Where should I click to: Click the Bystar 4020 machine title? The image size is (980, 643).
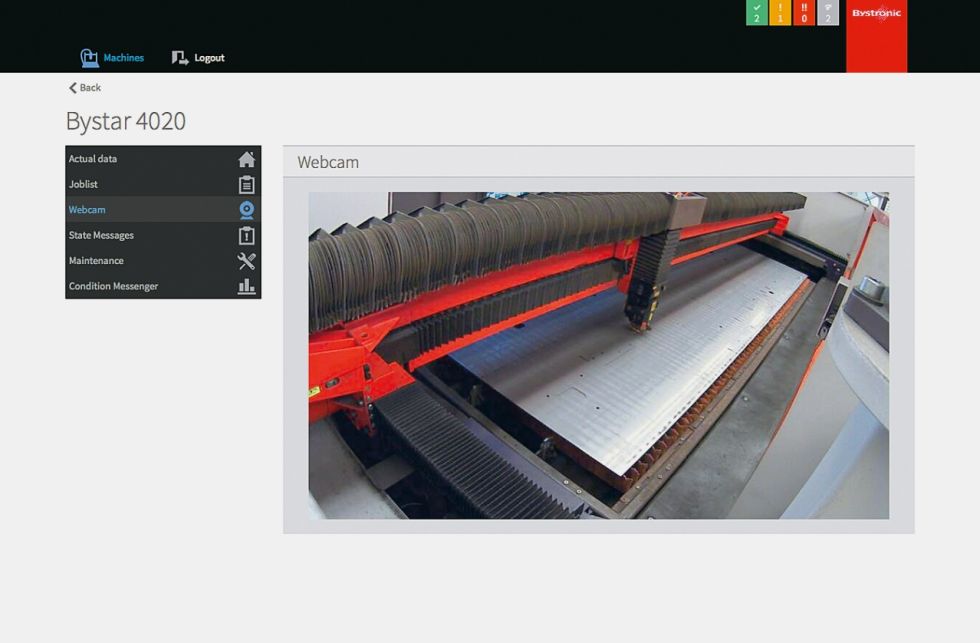click(126, 121)
